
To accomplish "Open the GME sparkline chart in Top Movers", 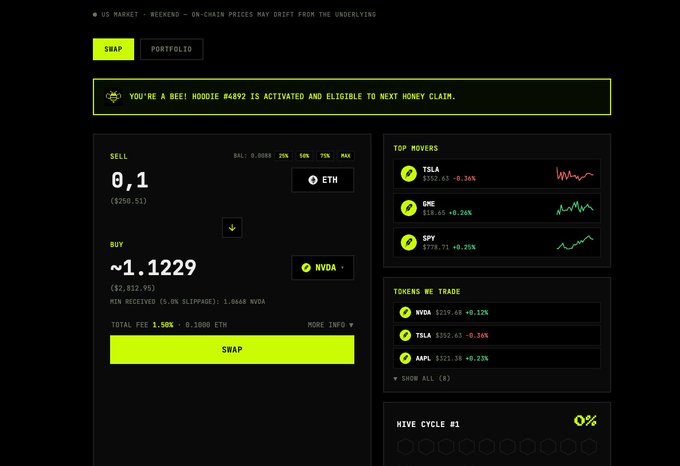I will (575, 208).
